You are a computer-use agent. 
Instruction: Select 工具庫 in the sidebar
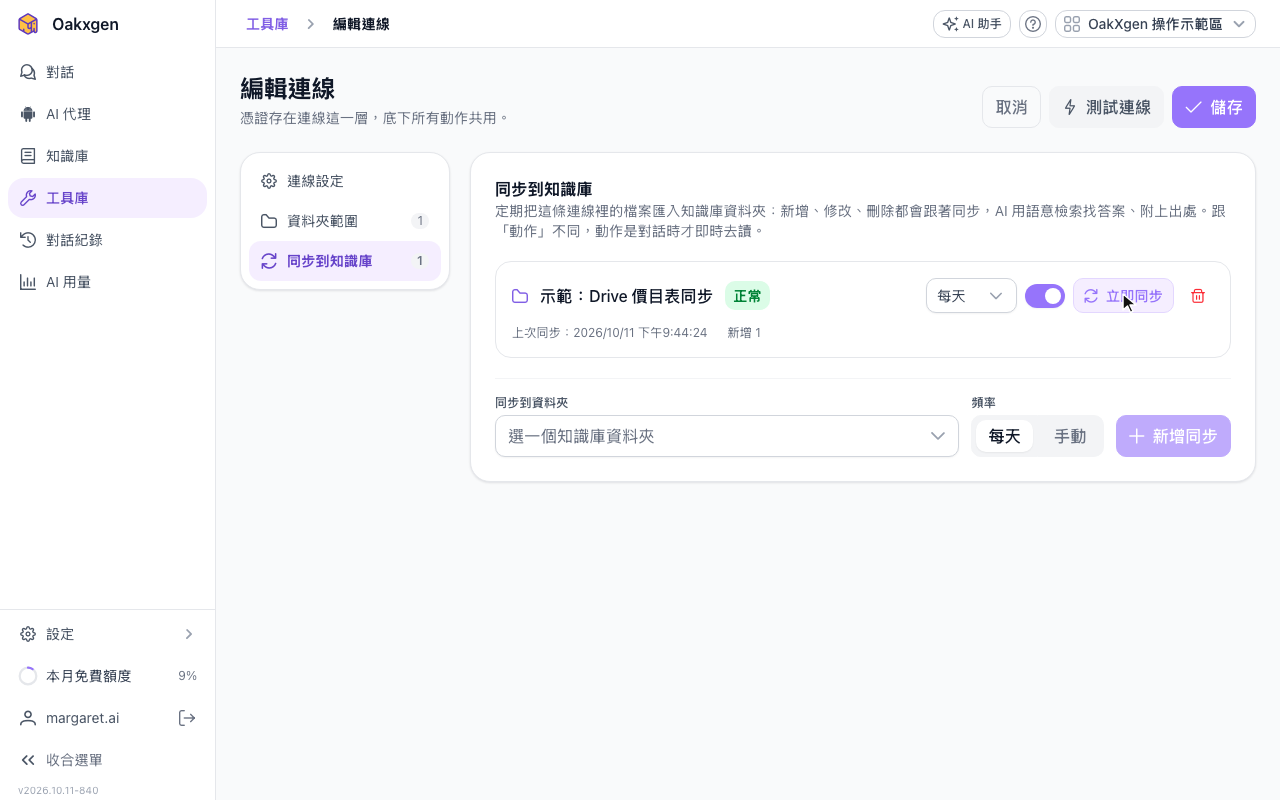pyautogui.click(x=107, y=198)
